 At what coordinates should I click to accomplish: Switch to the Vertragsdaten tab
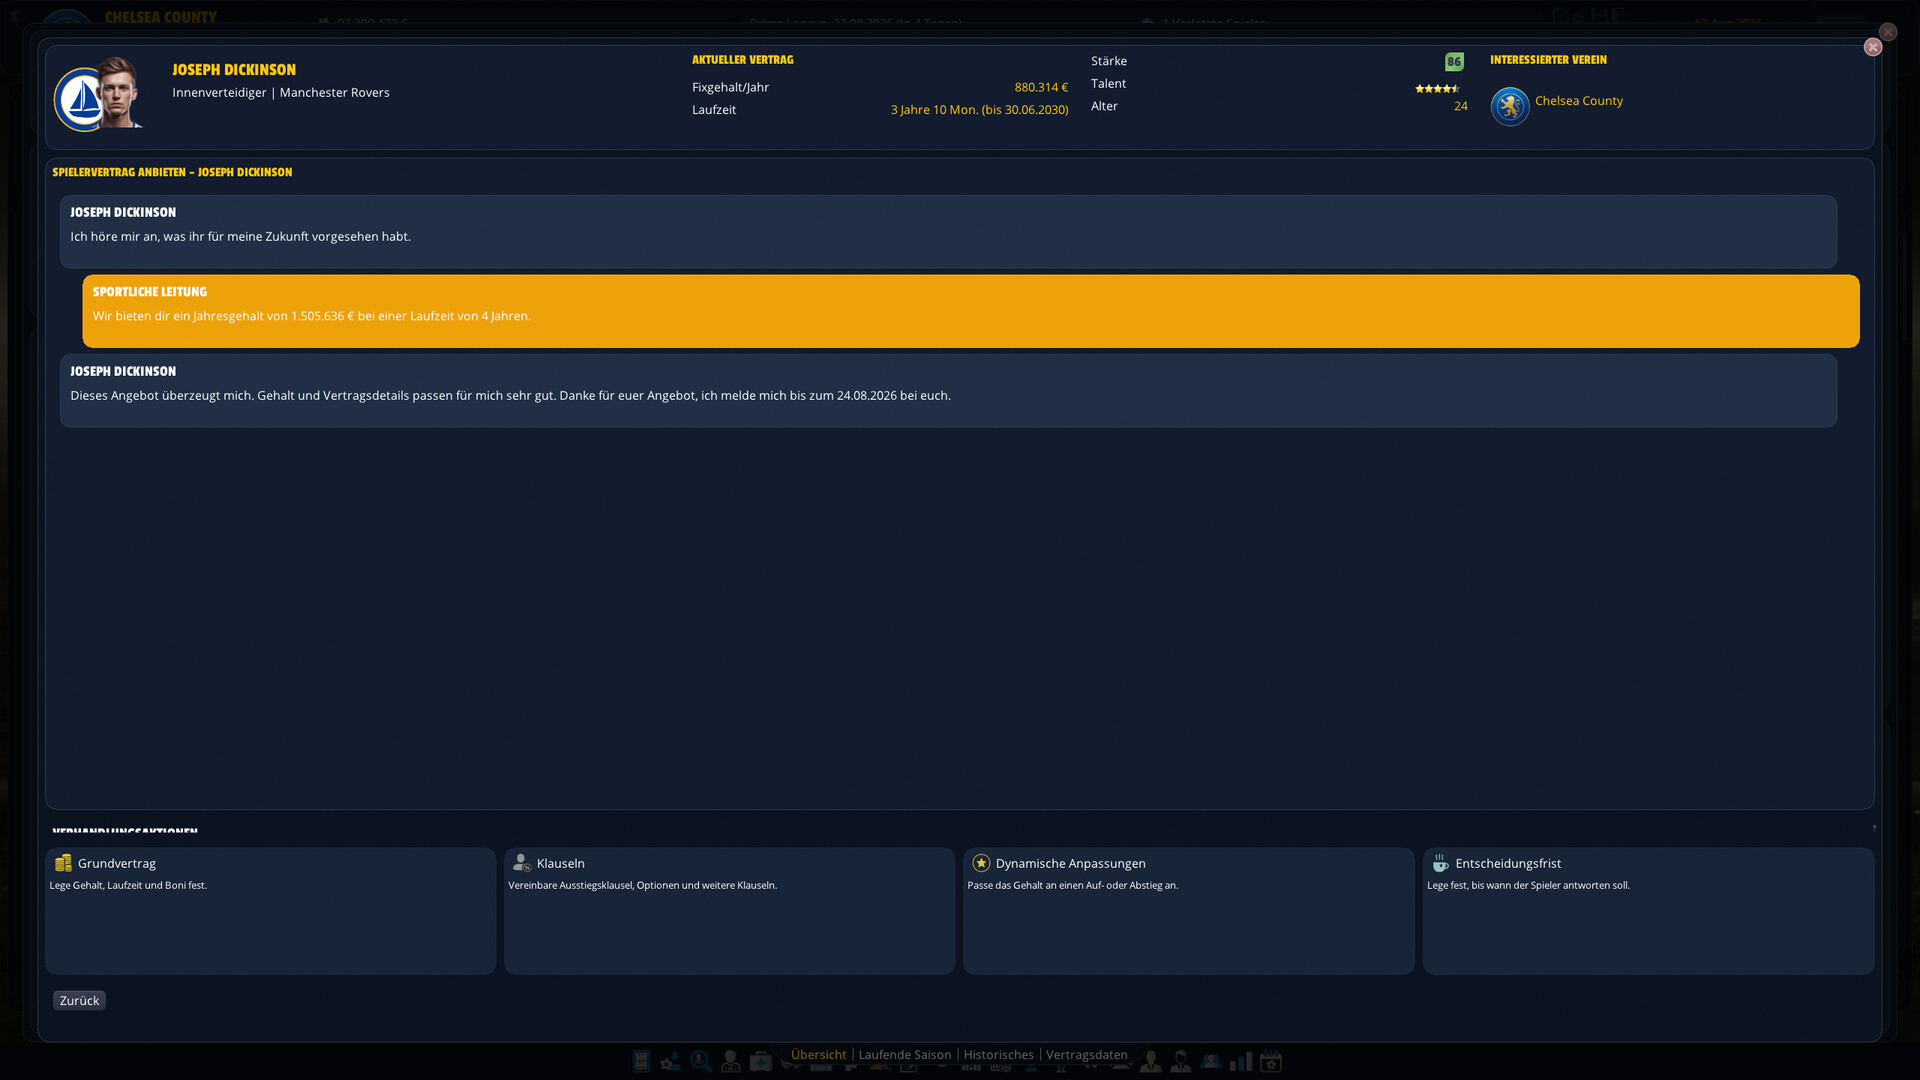(1086, 1055)
